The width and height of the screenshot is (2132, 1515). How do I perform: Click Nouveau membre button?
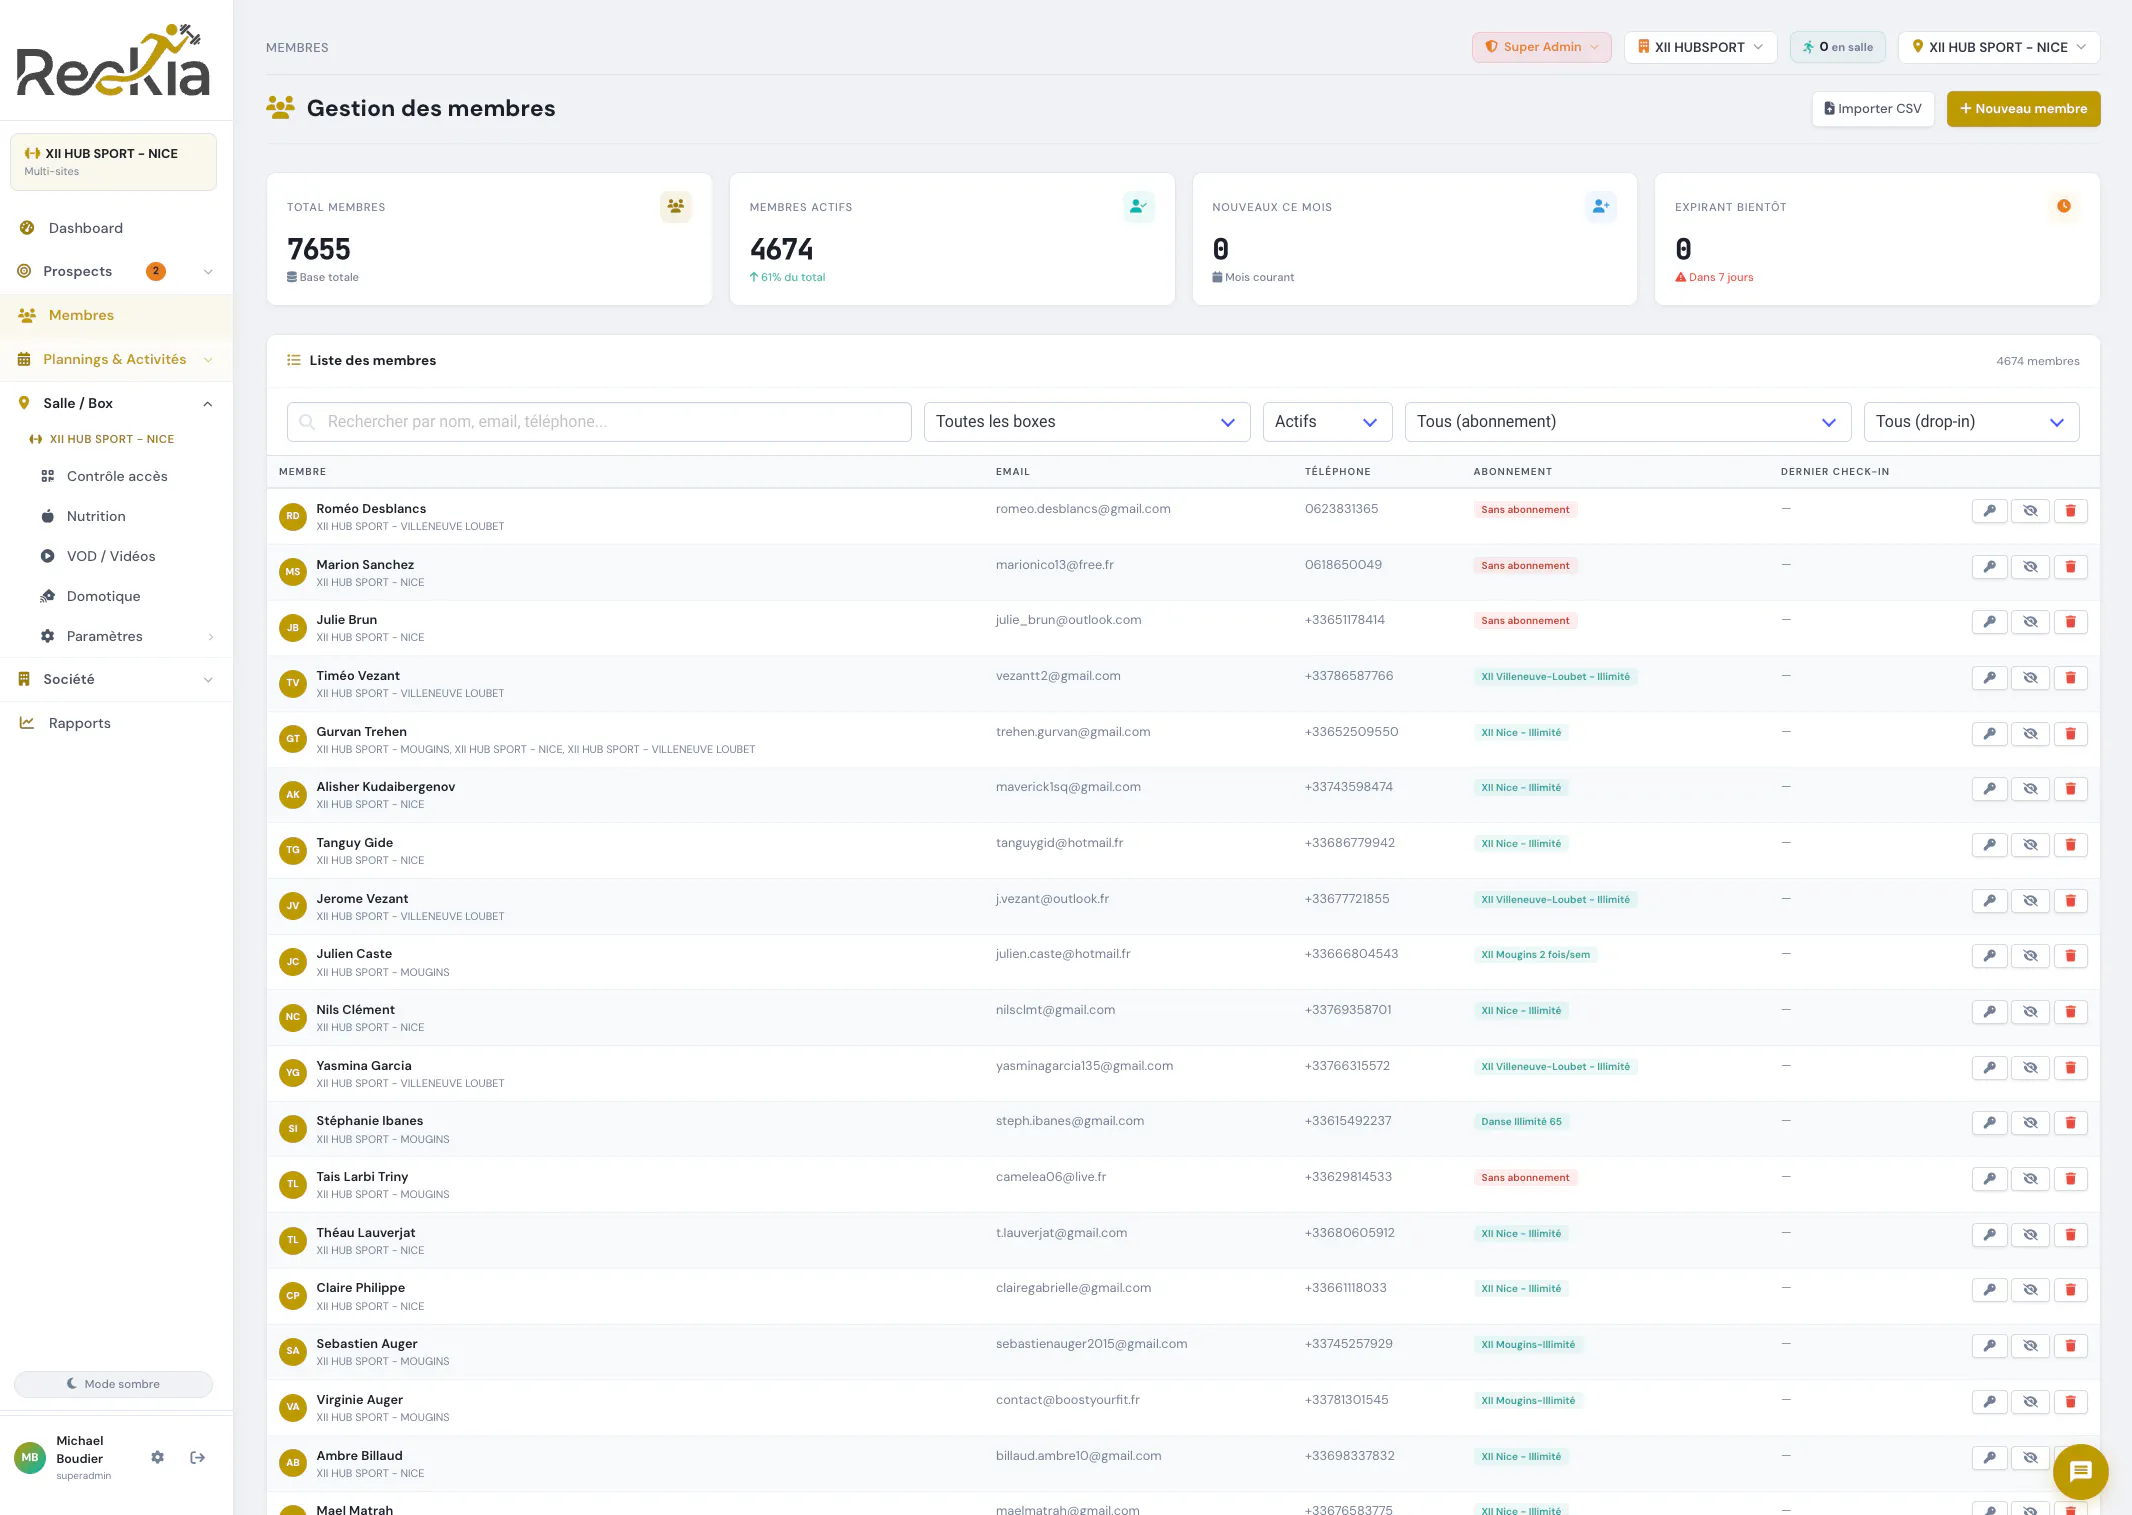point(2023,109)
